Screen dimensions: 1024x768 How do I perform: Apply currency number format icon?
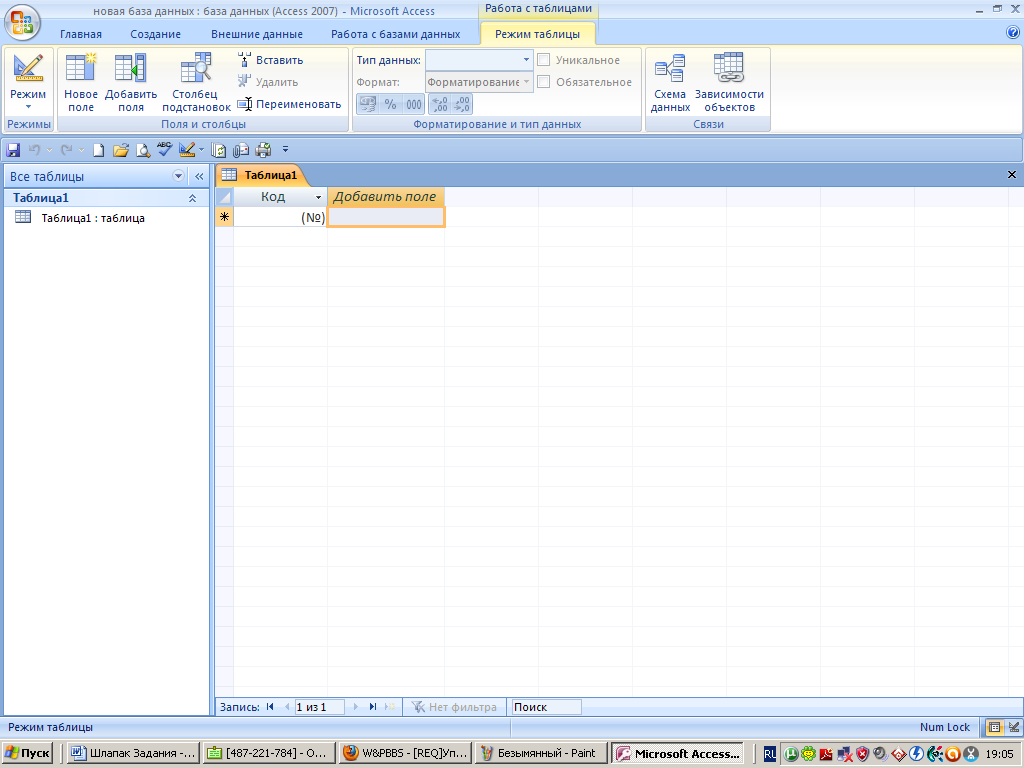368,104
